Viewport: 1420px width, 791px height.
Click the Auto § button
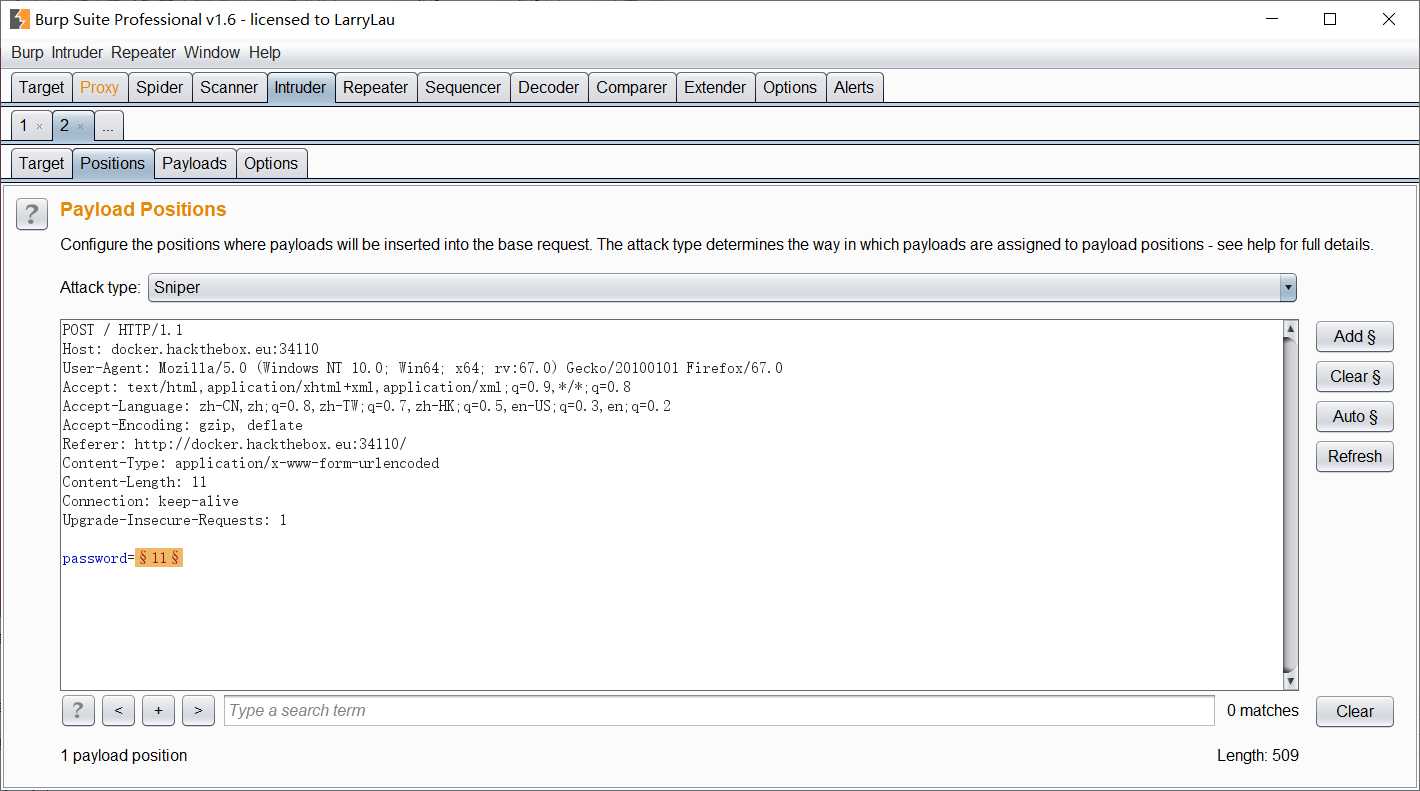coord(1354,417)
